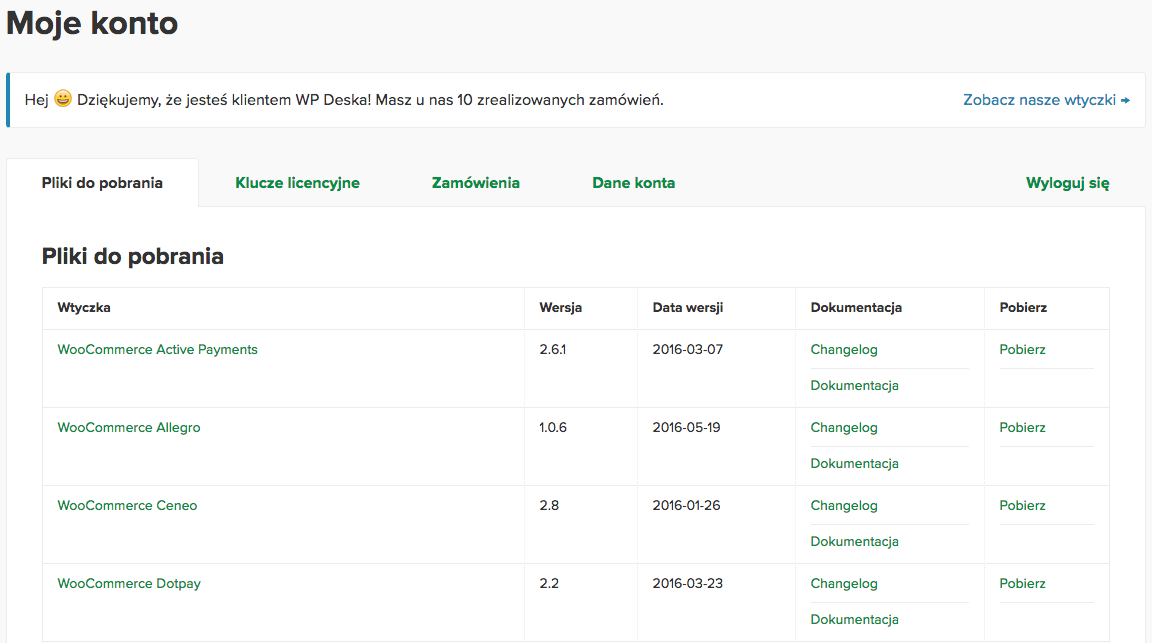Select date 2016-01-26
The width and height of the screenshot is (1152, 643).
click(x=686, y=506)
